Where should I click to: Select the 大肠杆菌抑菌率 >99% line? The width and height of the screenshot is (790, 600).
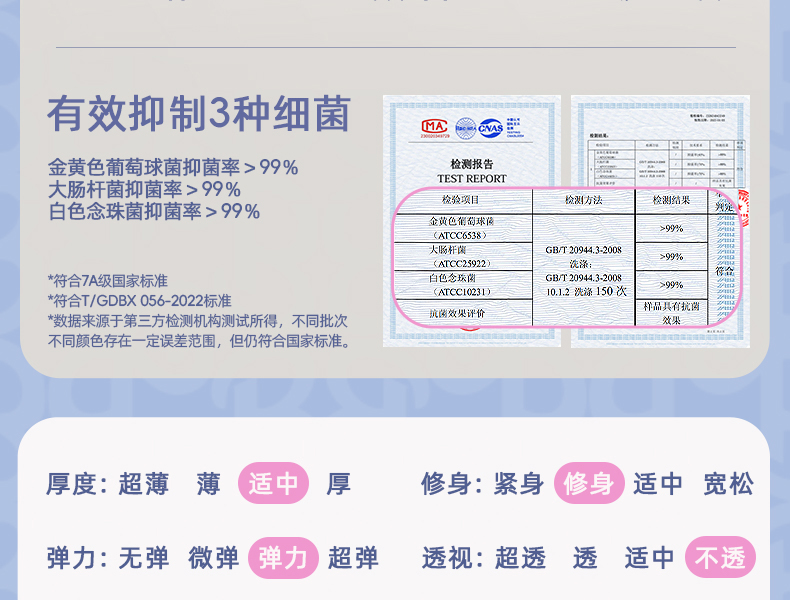click(144, 189)
